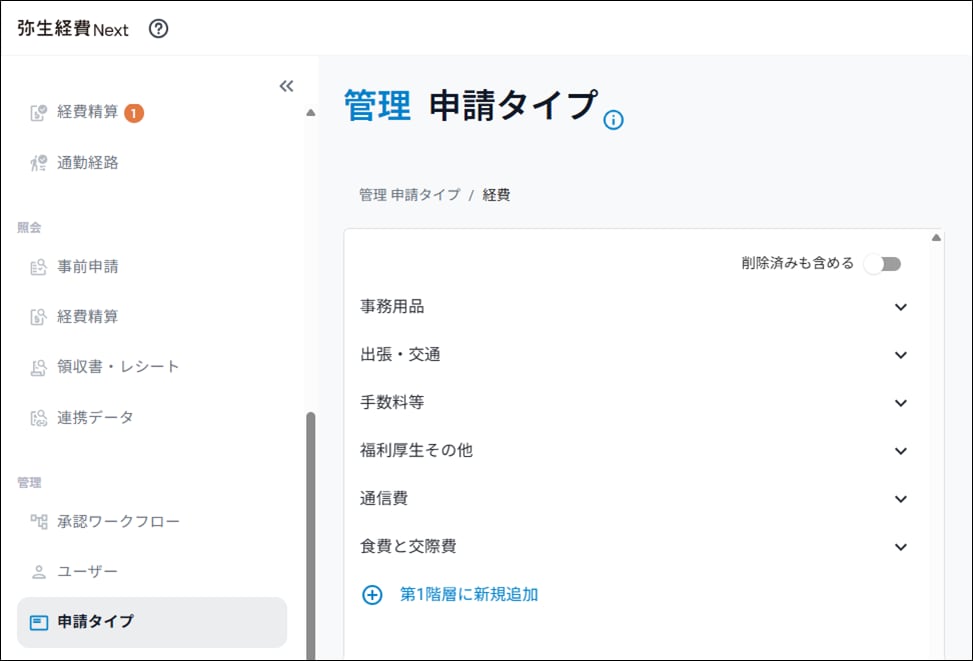Expand the 食費と交際費 category chevron
This screenshot has width=973, height=661.
[900, 547]
